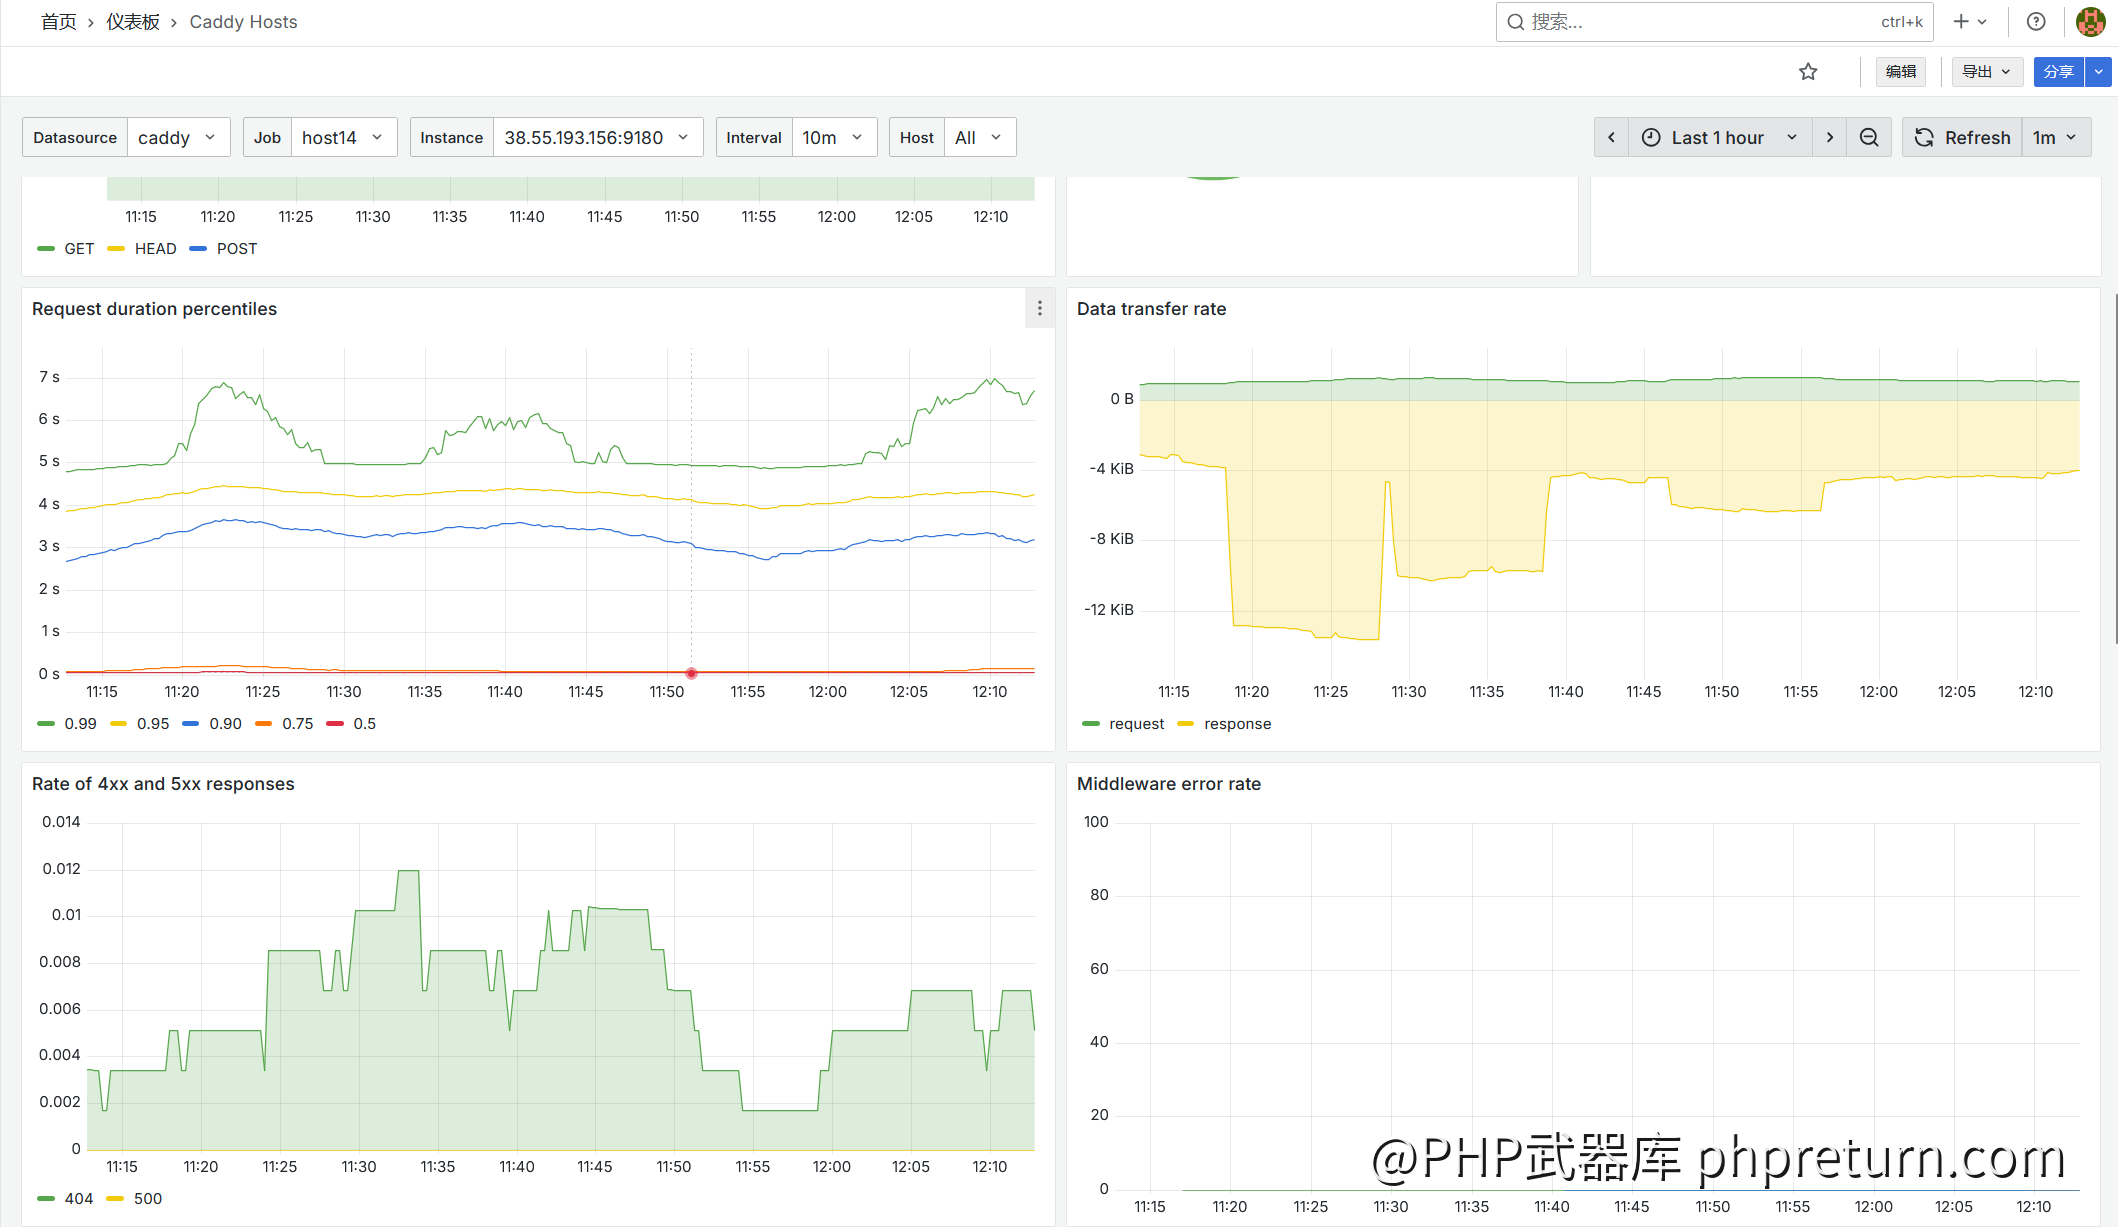
Task: Navigate to 首页 breadcrumb link
Action: coord(58,22)
